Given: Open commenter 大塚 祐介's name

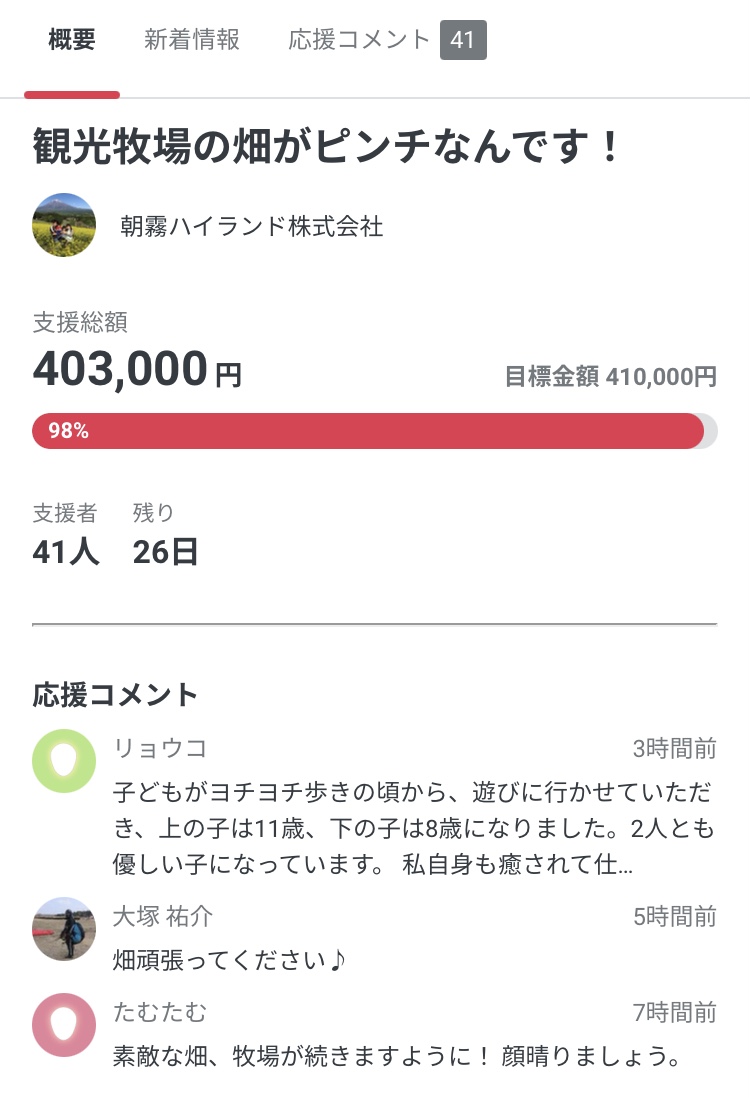Looking at the screenshot, I should point(163,916).
